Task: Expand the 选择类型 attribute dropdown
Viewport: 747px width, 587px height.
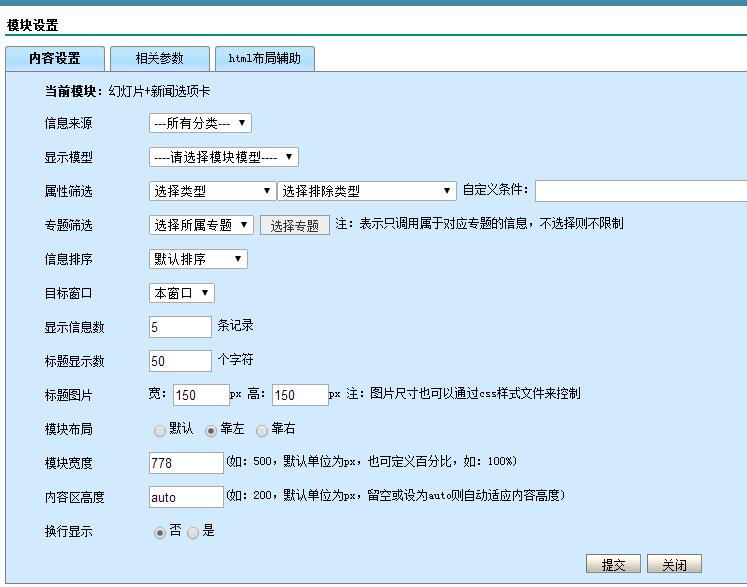Action: coord(212,192)
